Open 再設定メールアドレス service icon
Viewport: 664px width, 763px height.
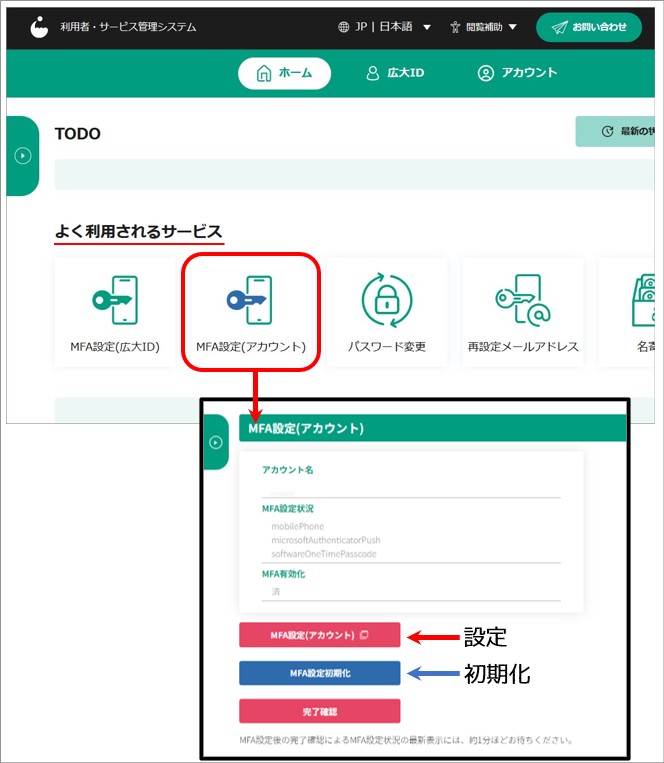point(522,301)
